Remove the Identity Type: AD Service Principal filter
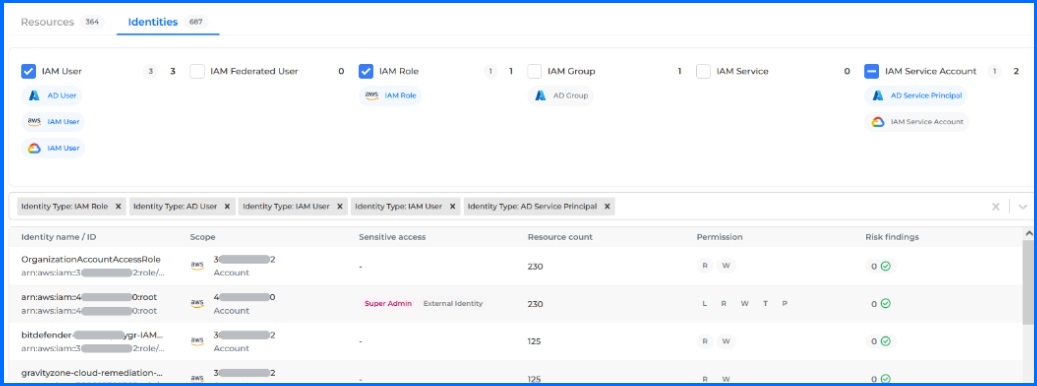 pos(606,207)
